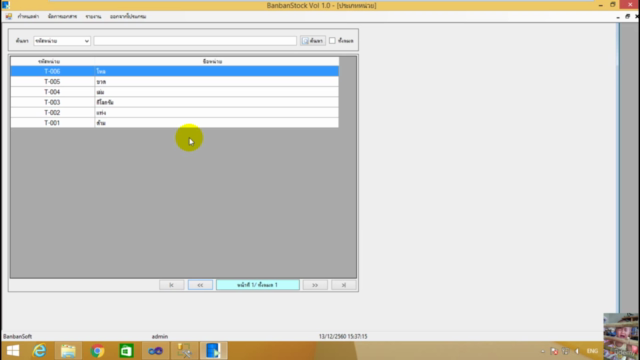Click the BanbanSoft label in status bar
The image size is (640, 360).
click(18, 336)
